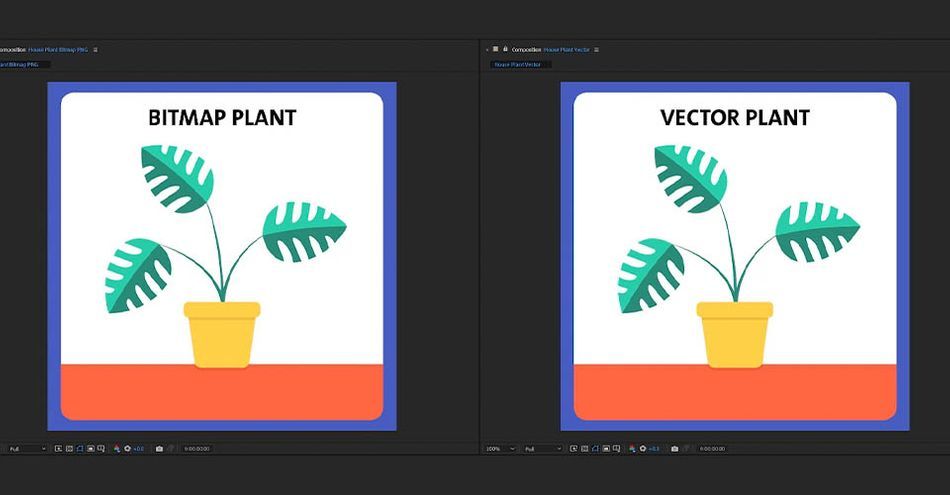
Task: Click VECTOR PLANT title text
Action: 735,118
